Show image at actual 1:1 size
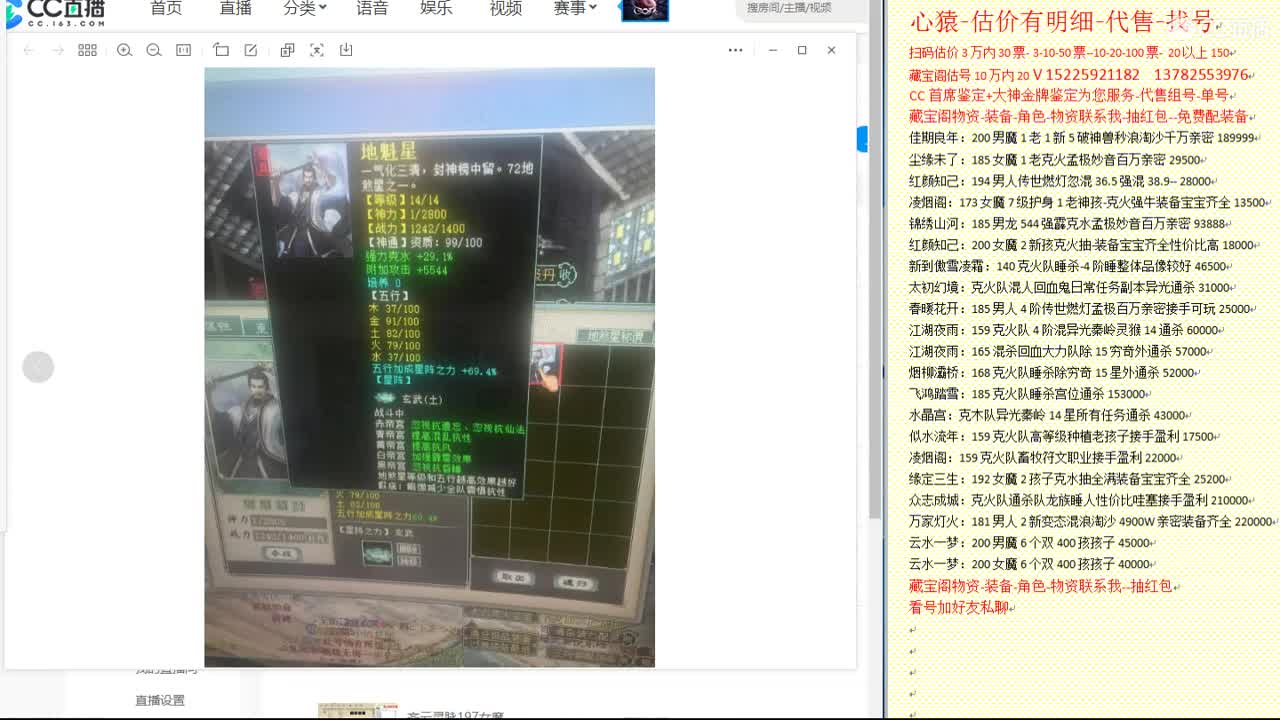Screen dimensions: 1280x720 (x=184, y=50)
